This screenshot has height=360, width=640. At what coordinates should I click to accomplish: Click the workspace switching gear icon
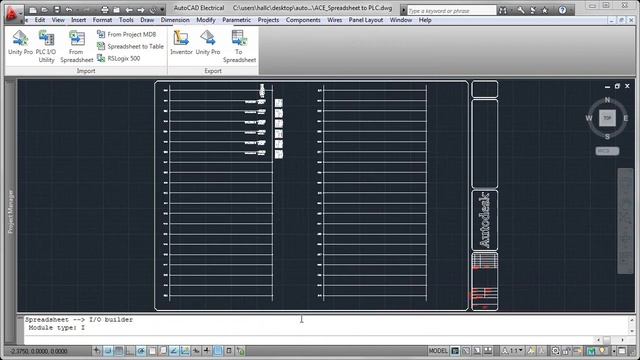(x=555, y=351)
